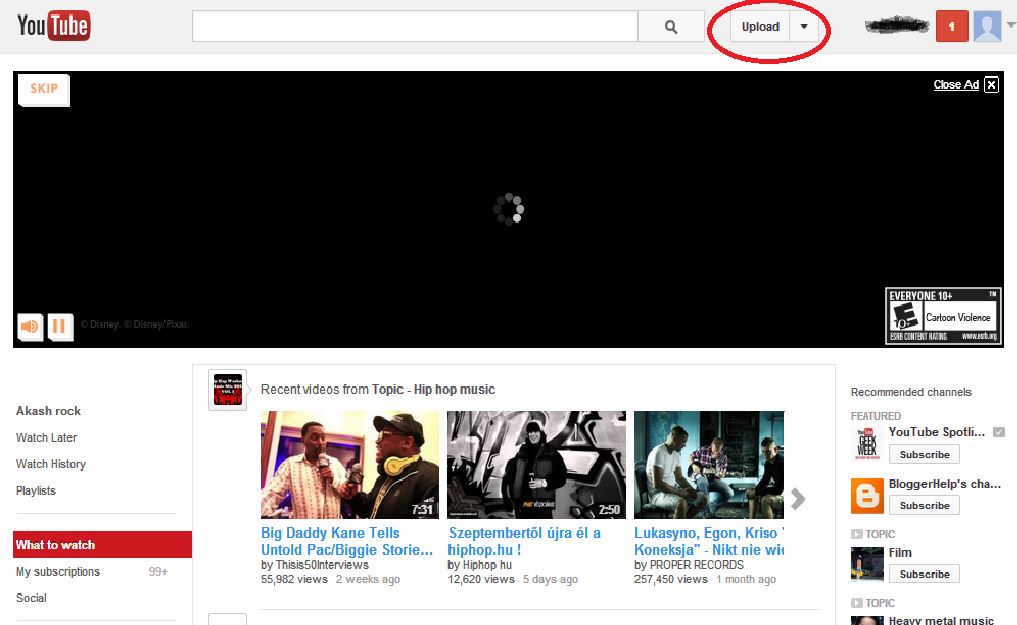Click the Film topic channel icon
The width and height of the screenshot is (1017, 625).
click(x=866, y=563)
